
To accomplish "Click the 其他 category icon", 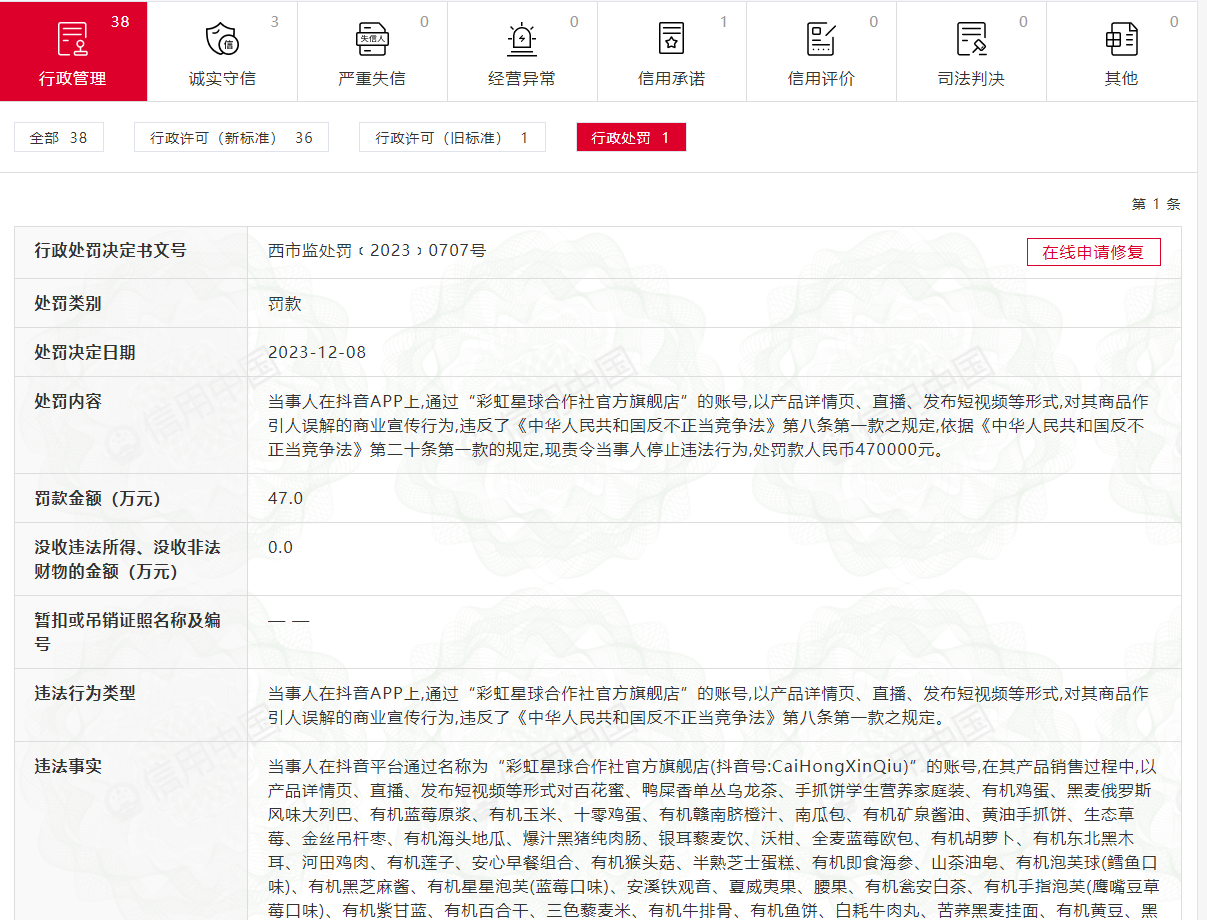I will coord(1121,39).
